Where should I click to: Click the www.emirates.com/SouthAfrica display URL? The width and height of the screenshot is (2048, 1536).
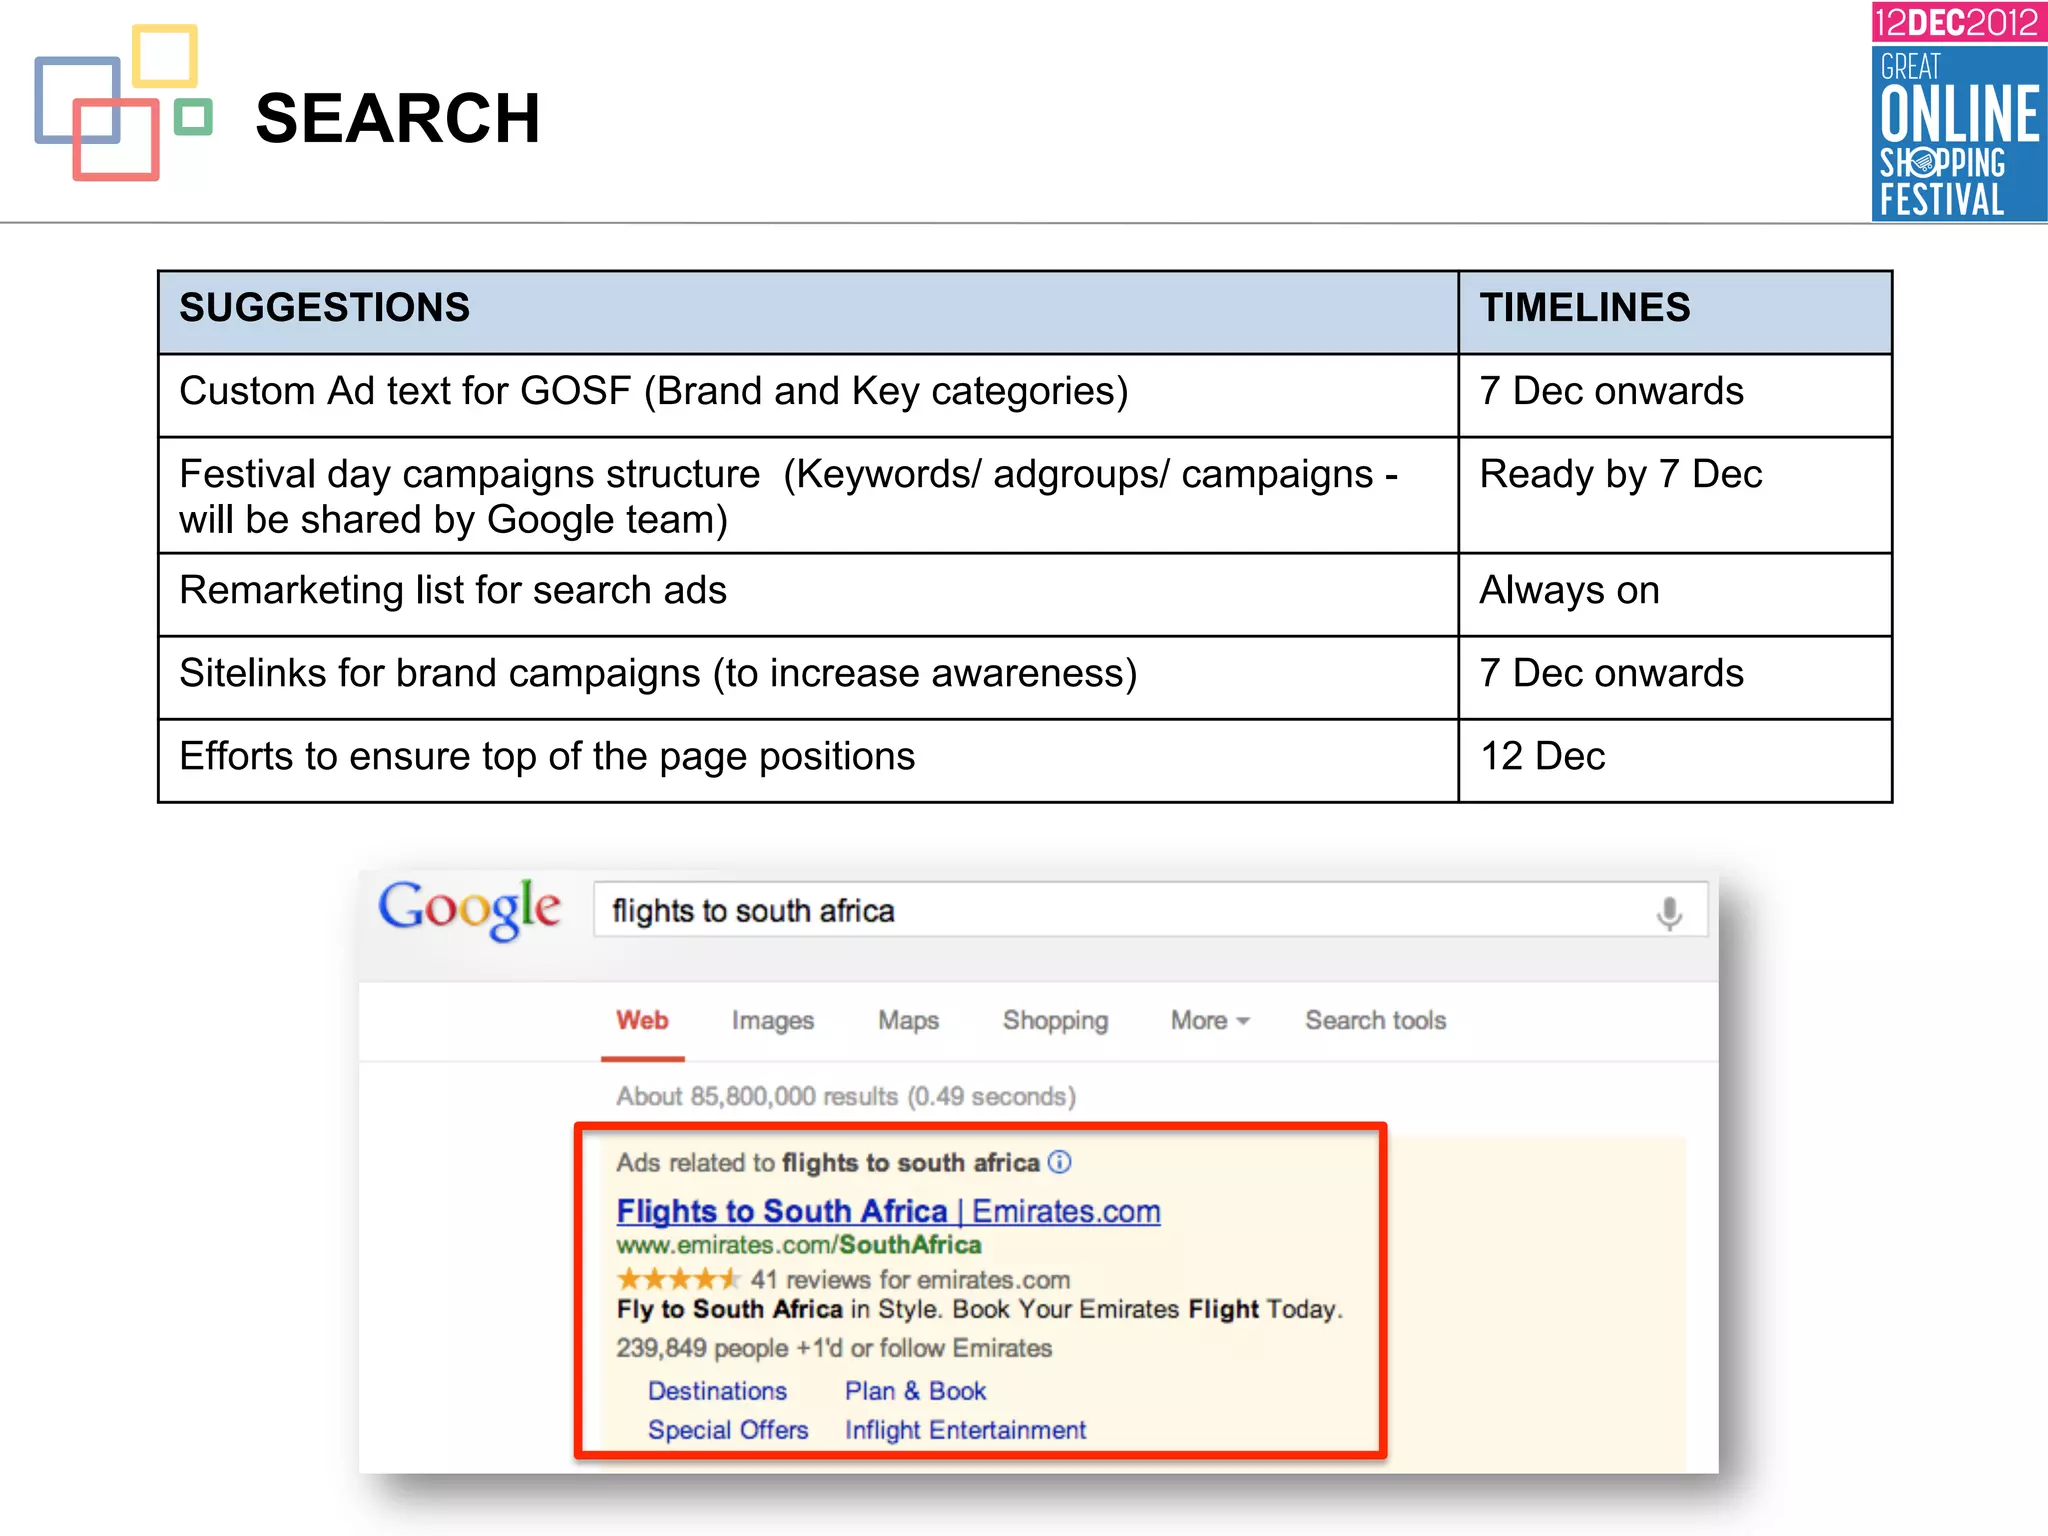(x=798, y=1245)
